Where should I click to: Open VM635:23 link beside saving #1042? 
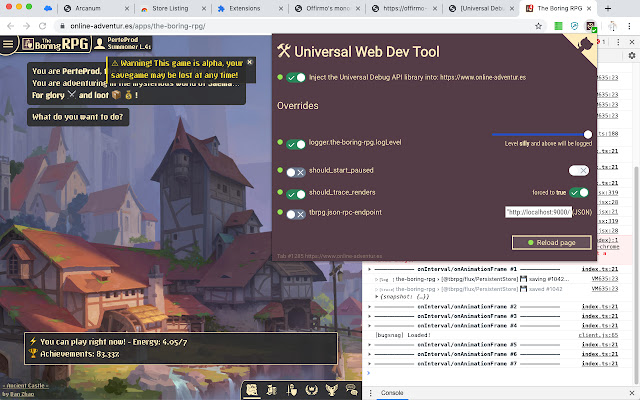605,279
